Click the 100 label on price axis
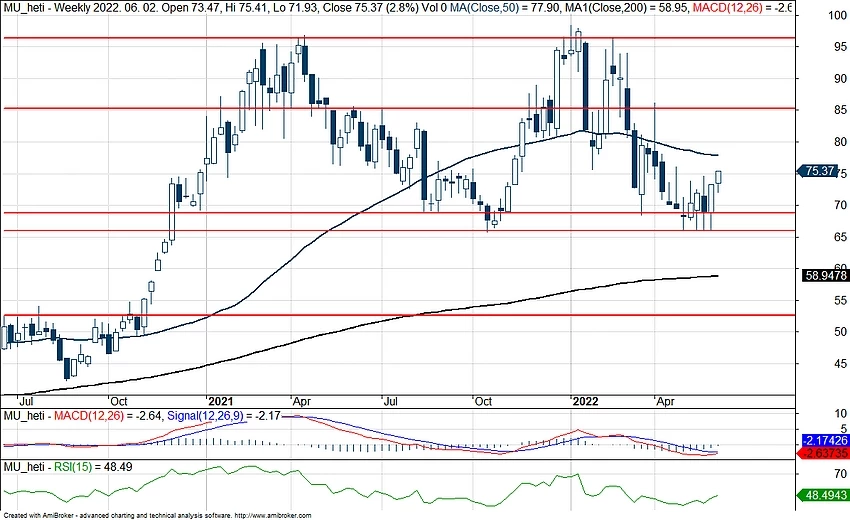This screenshot has width=850, height=520. pyautogui.click(x=814, y=17)
